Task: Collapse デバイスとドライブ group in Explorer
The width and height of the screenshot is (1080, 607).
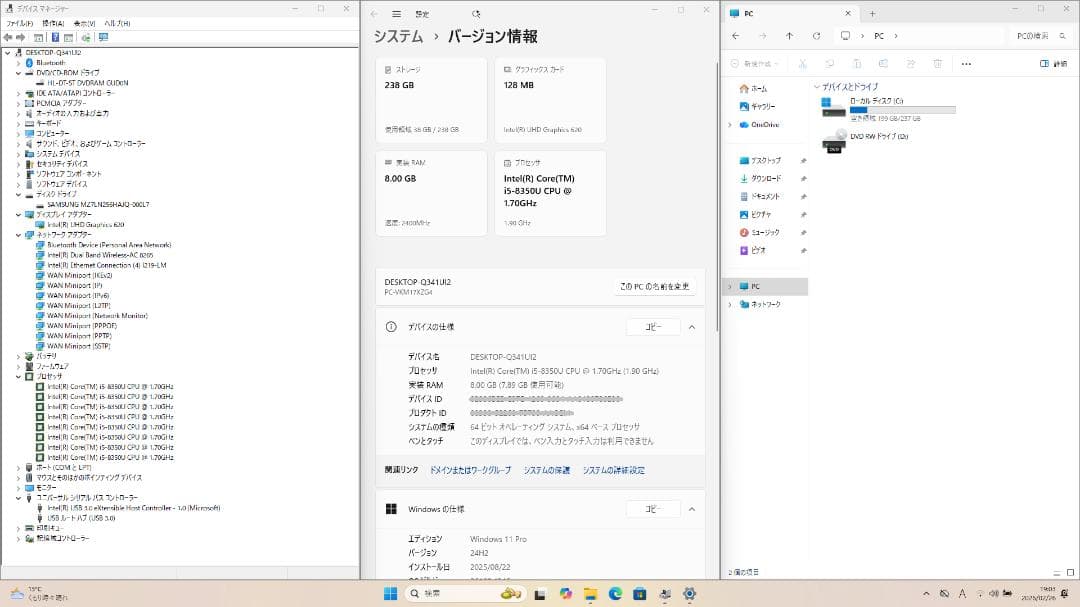Action: tap(817, 87)
